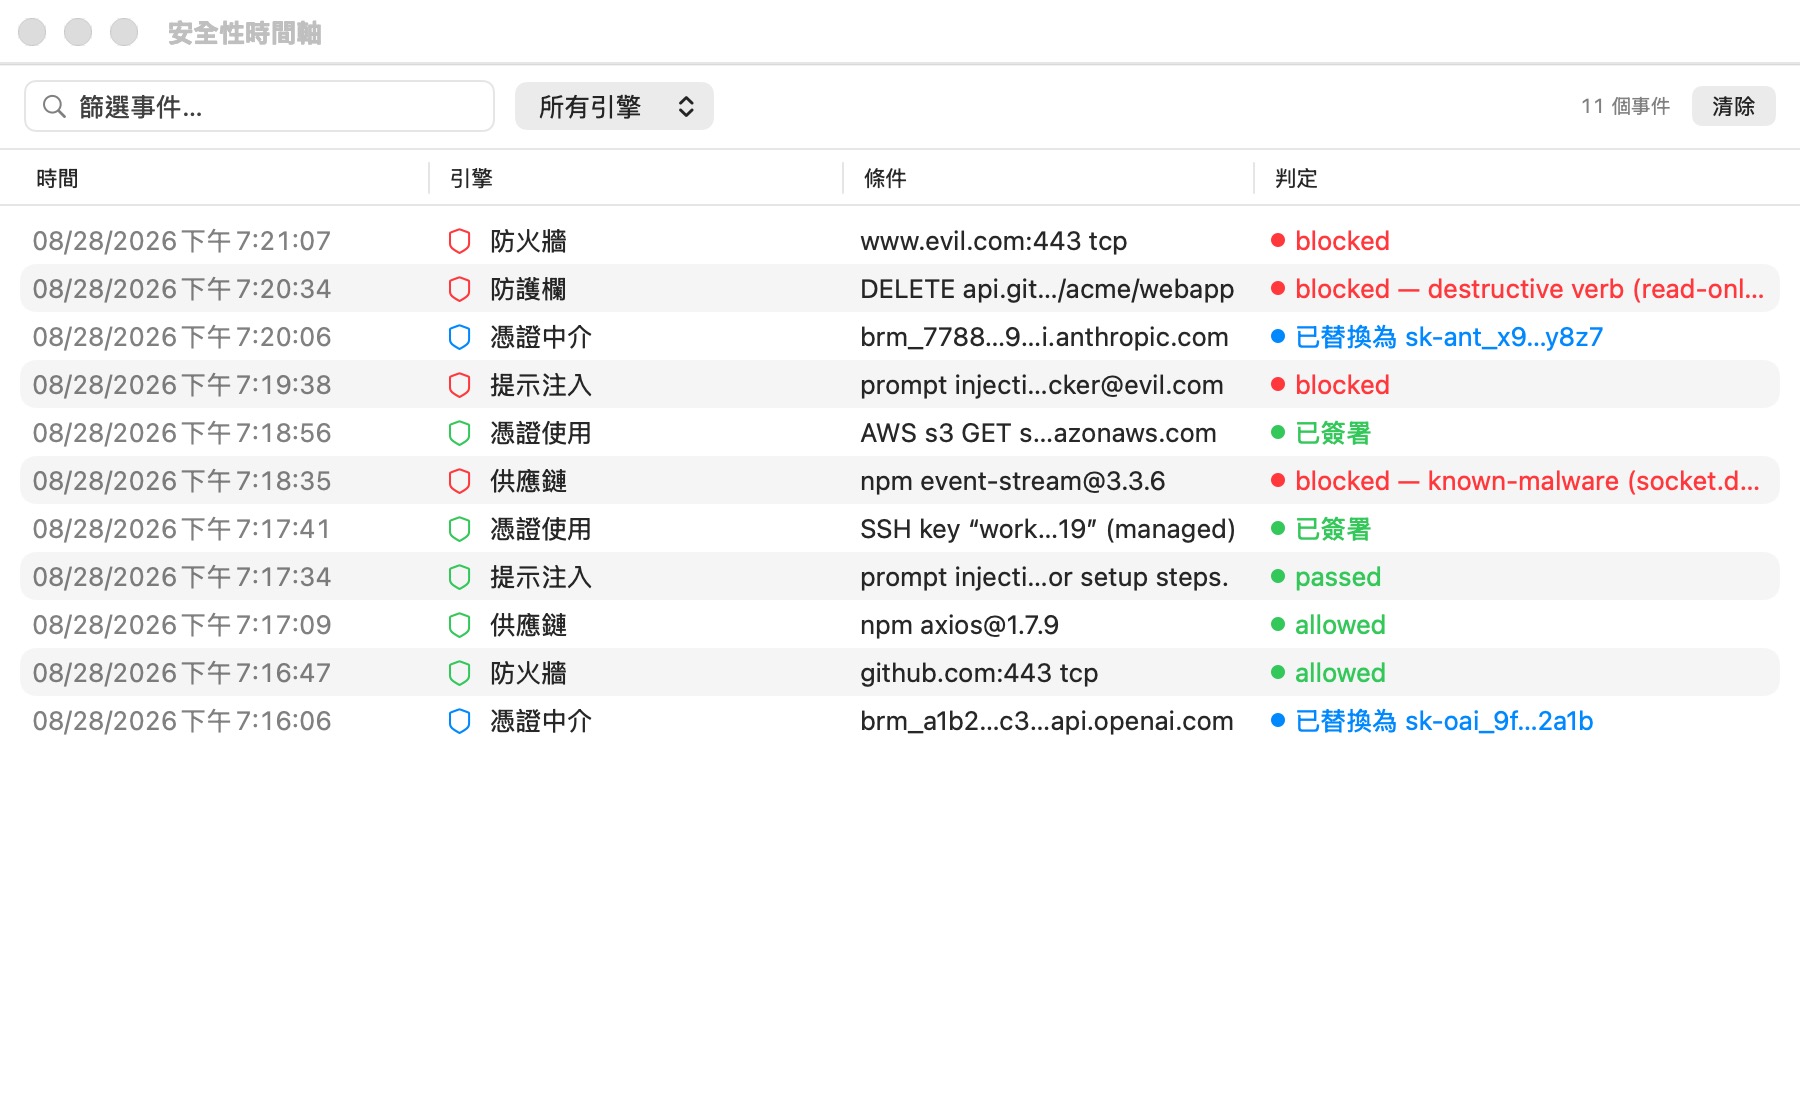
Task: Click green shield icon in SSH key row
Action: [x=459, y=529]
